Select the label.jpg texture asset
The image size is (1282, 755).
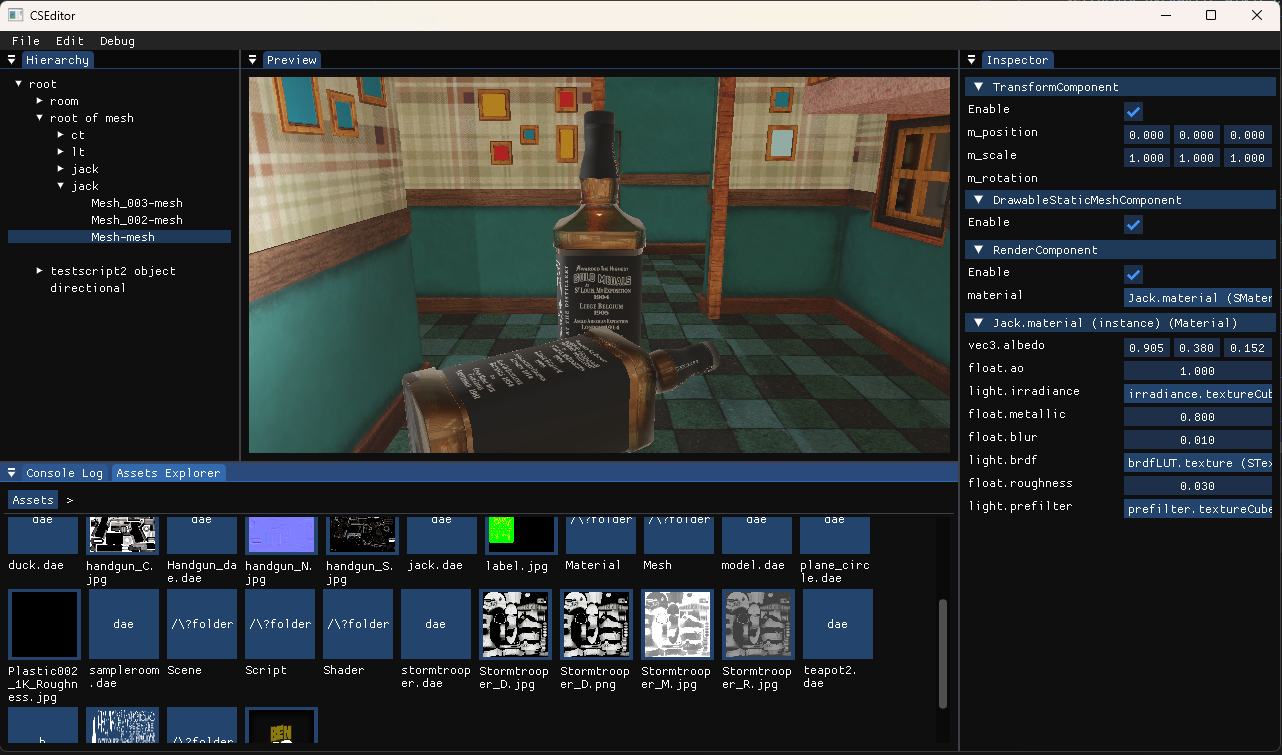(520, 535)
